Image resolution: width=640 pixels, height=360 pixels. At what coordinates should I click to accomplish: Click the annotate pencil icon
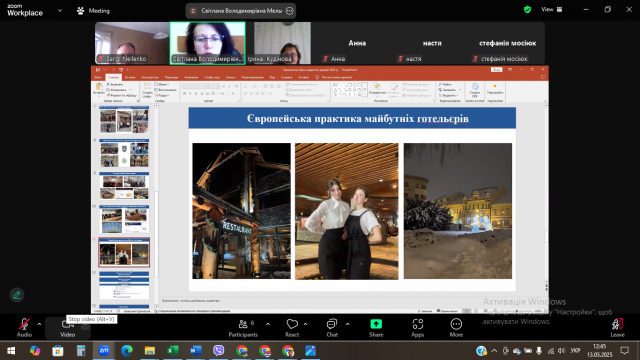click(17, 295)
